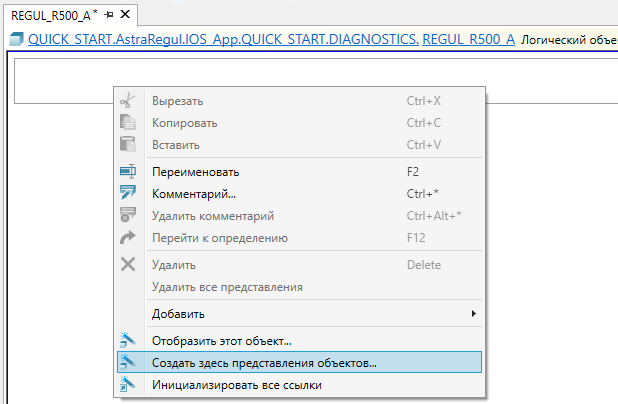Screen dimensions: 618x404
Task: Click the X icon beside Удалить
Action: (x=127, y=265)
